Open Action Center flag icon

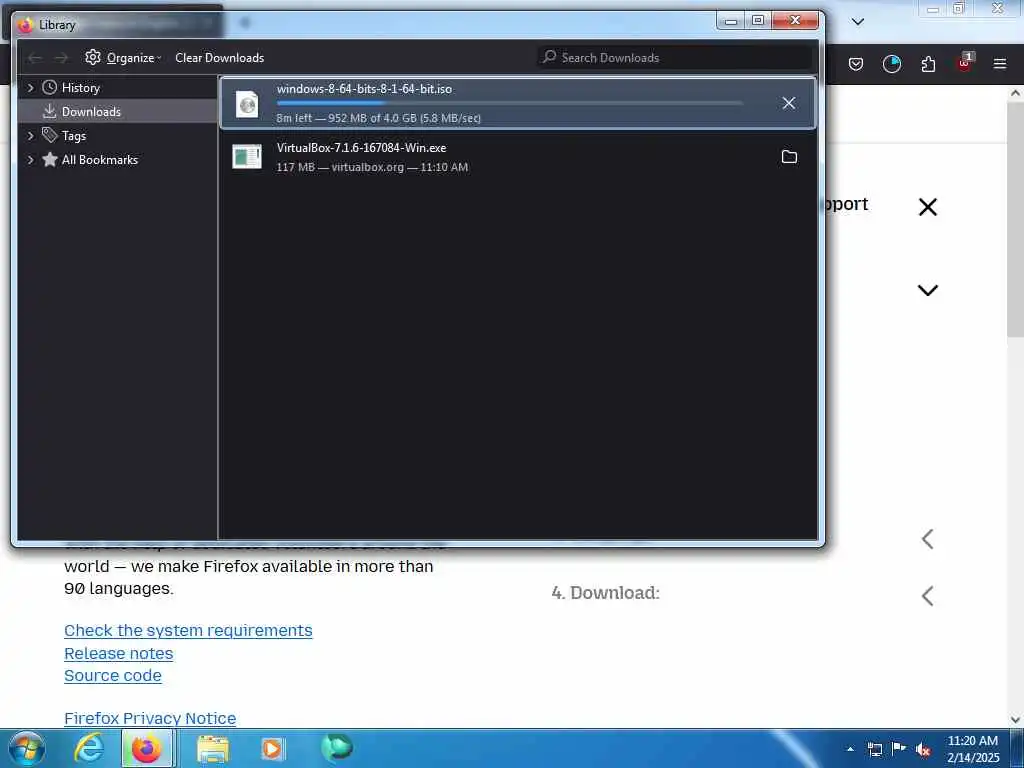[x=899, y=749]
